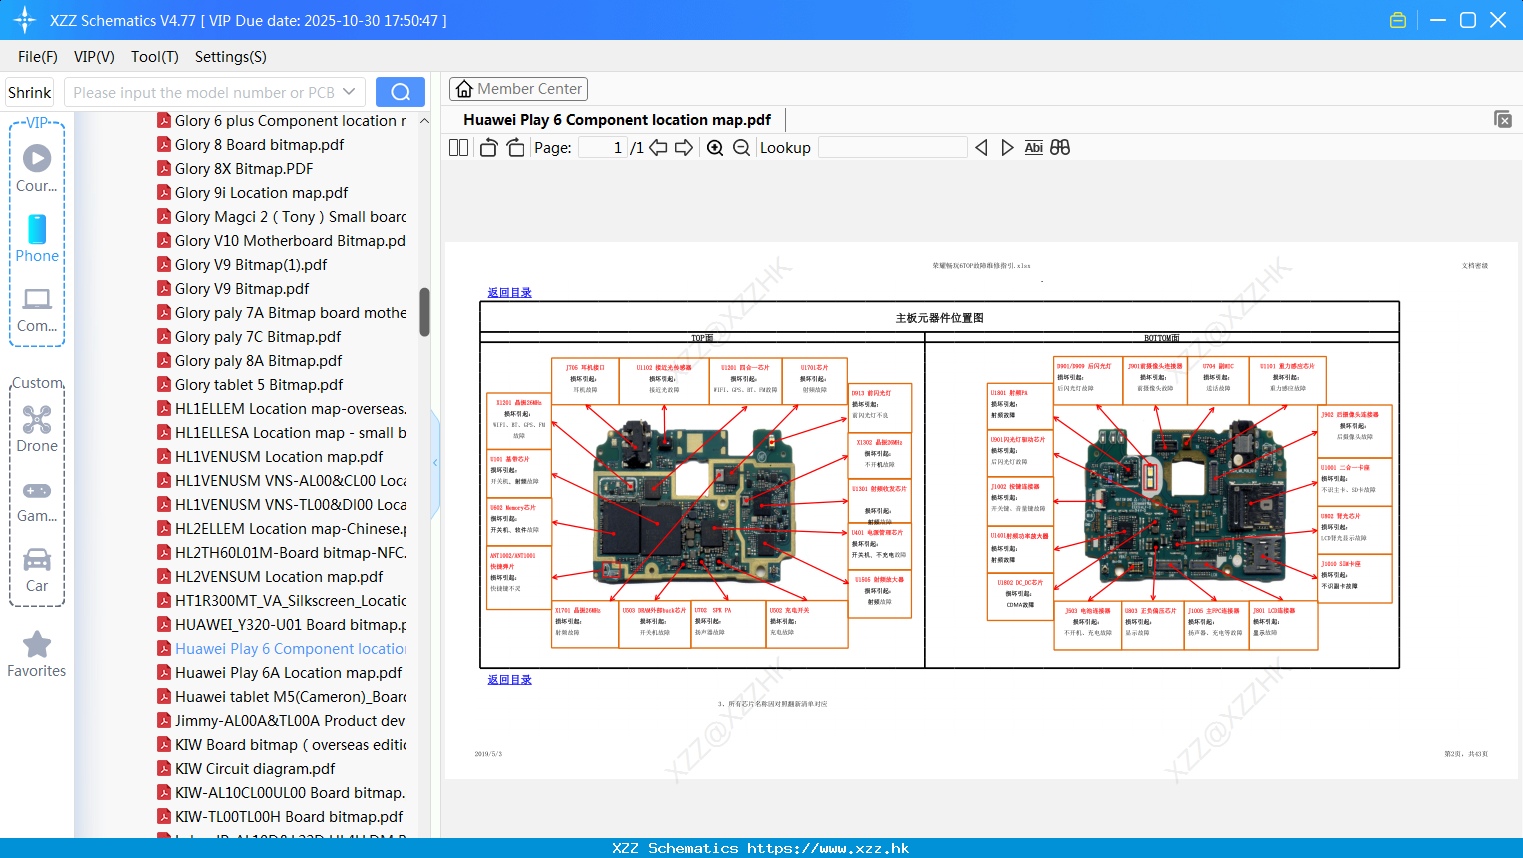Click the blue search button

(x=400, y=92)
